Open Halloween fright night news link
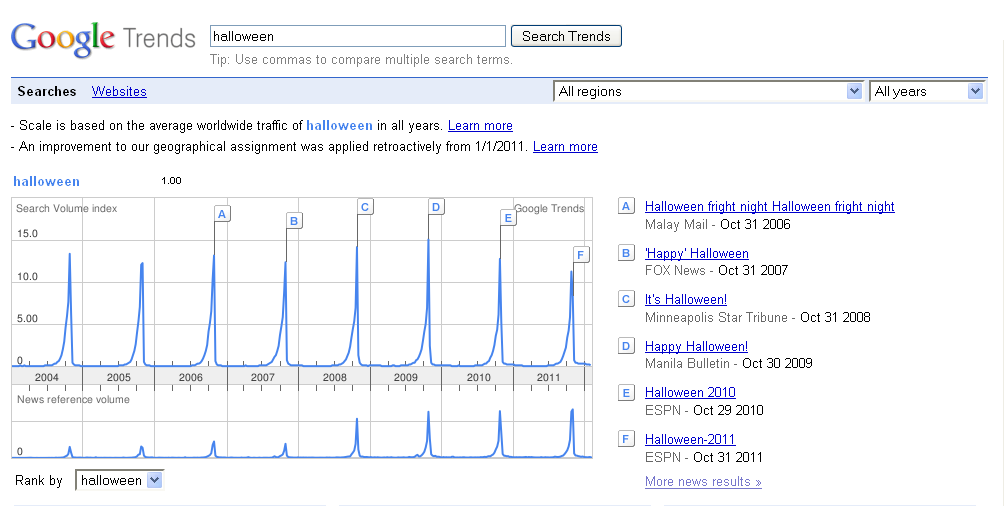 pos(770,206)
